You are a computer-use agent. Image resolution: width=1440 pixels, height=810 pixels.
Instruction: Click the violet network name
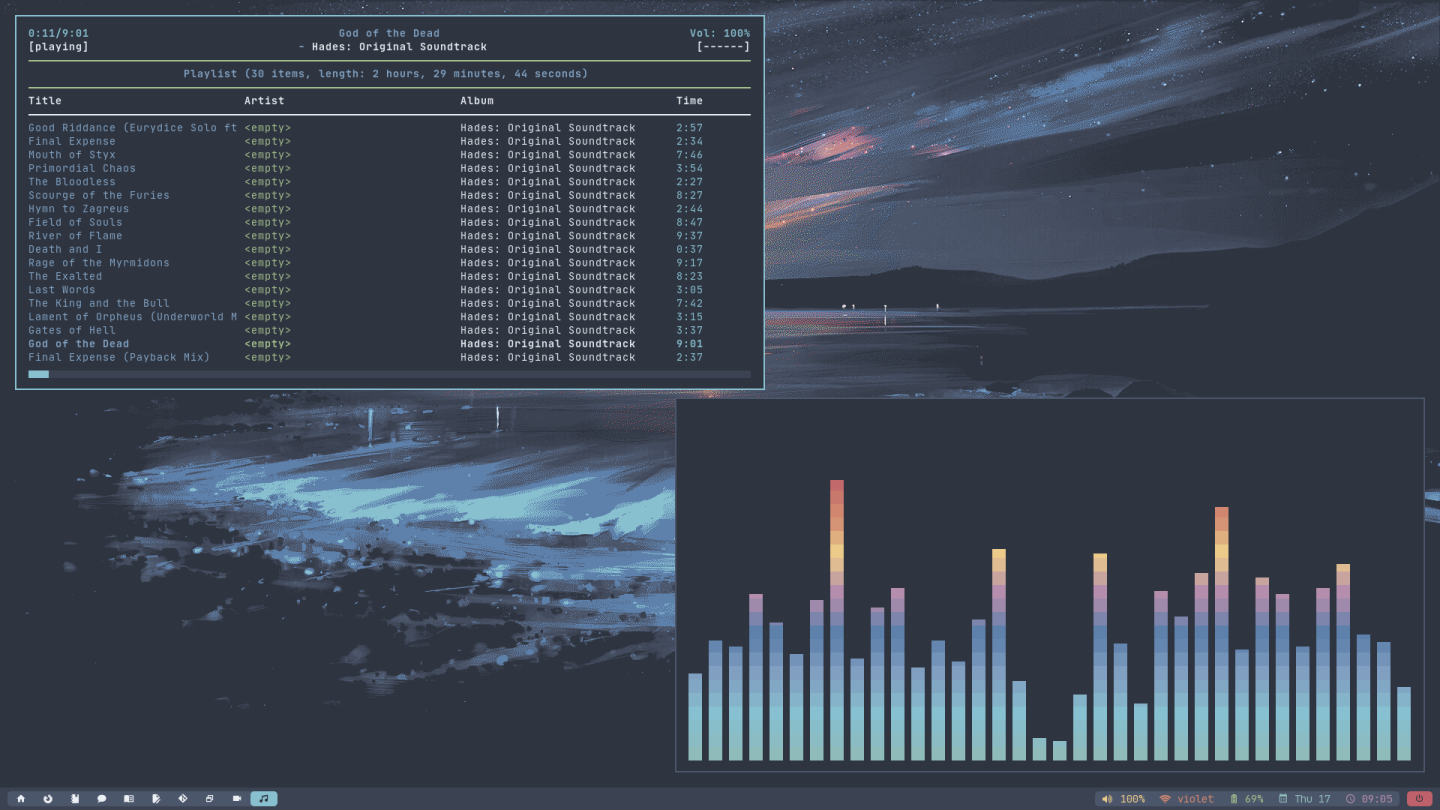[1196, 799]
